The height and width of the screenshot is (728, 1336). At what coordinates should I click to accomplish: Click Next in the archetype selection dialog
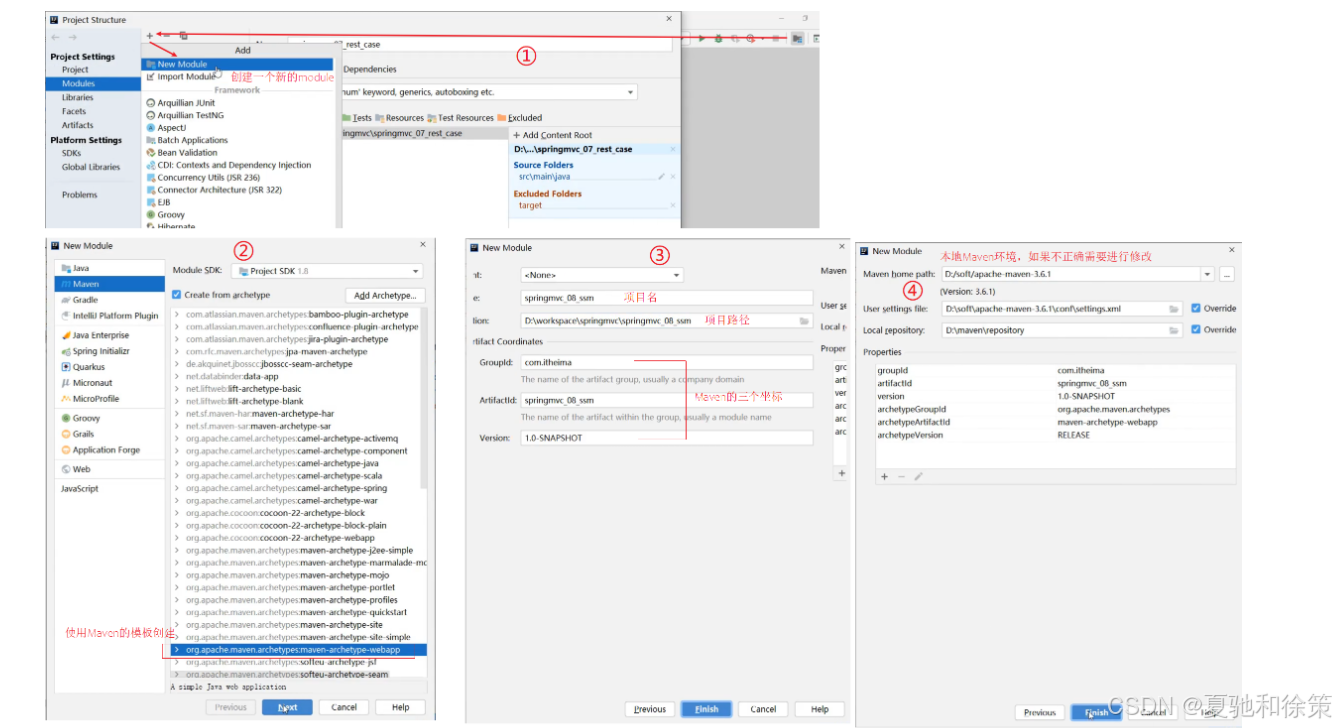pyautogui.click(x=288, y=707)
